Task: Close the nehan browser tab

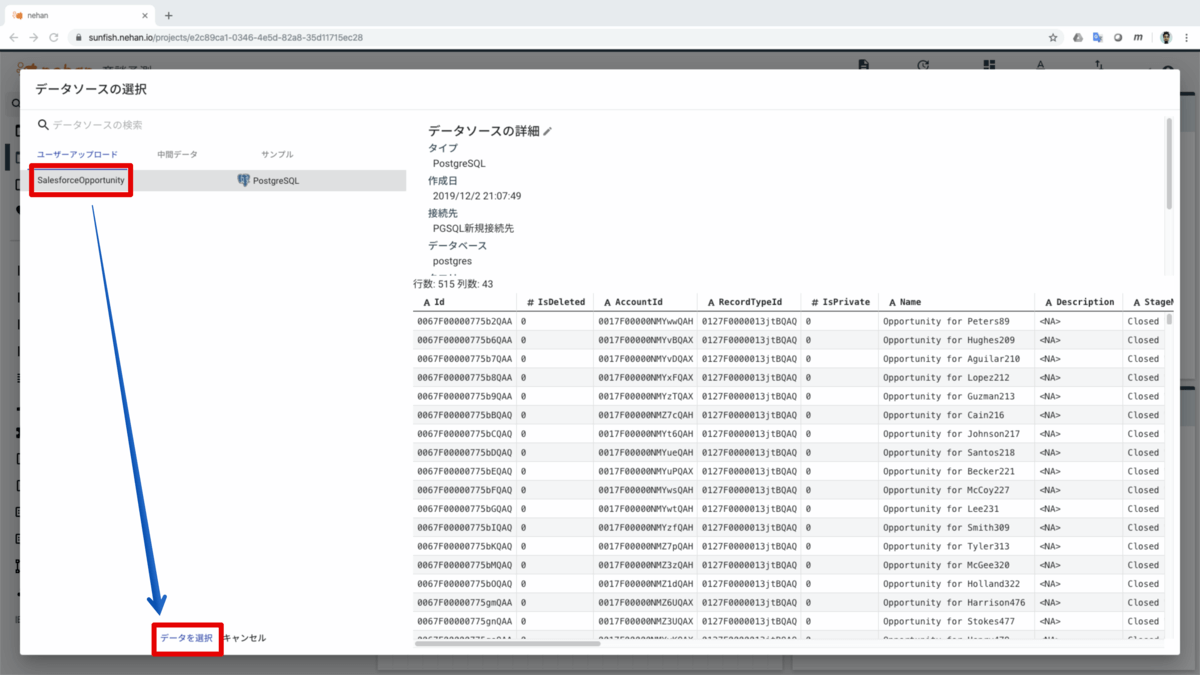Action: tap(147, 15)
